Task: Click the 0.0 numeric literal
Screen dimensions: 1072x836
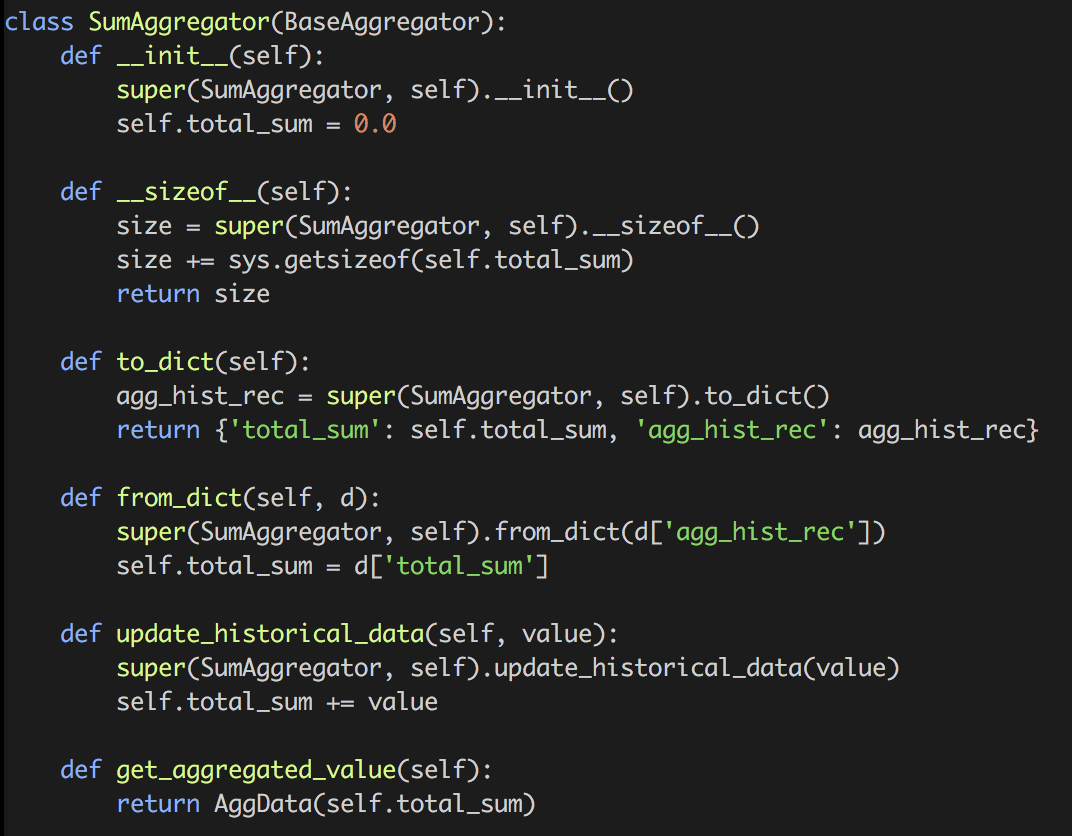Action: click(x=375, y=124)
